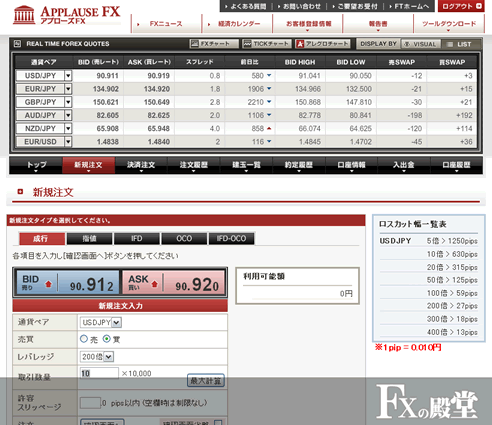Choose the 指値 order type tab
Image resolution: width=492 pixels, height=425 pixels.
point(89,239)
